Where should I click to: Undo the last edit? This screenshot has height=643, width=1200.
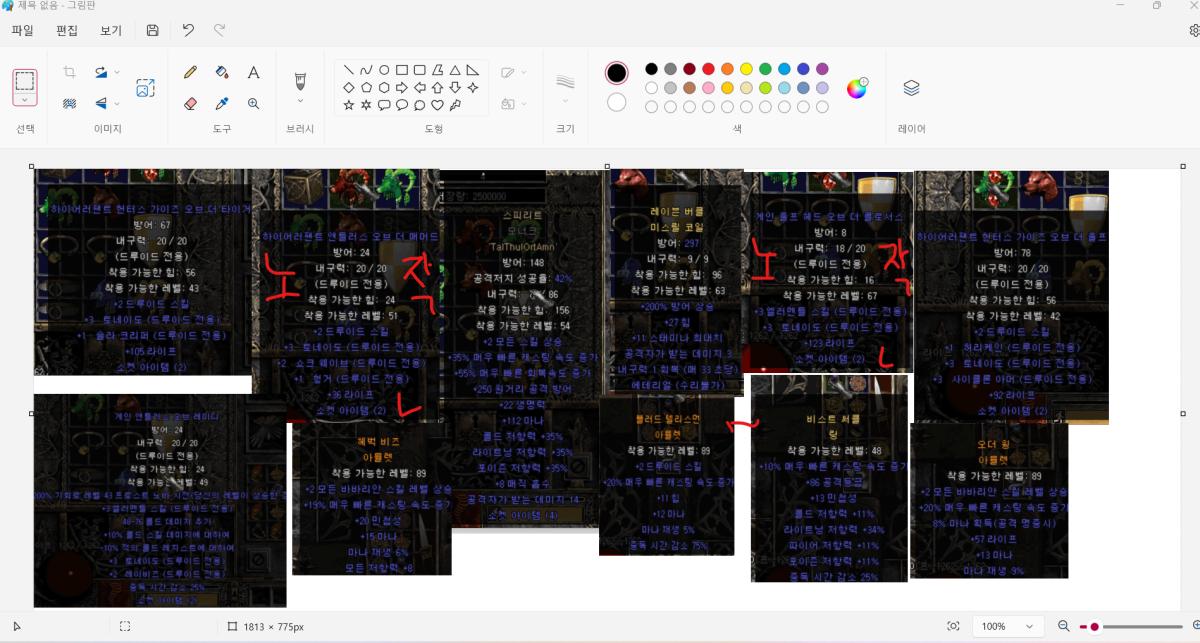(x=188, y=31)
